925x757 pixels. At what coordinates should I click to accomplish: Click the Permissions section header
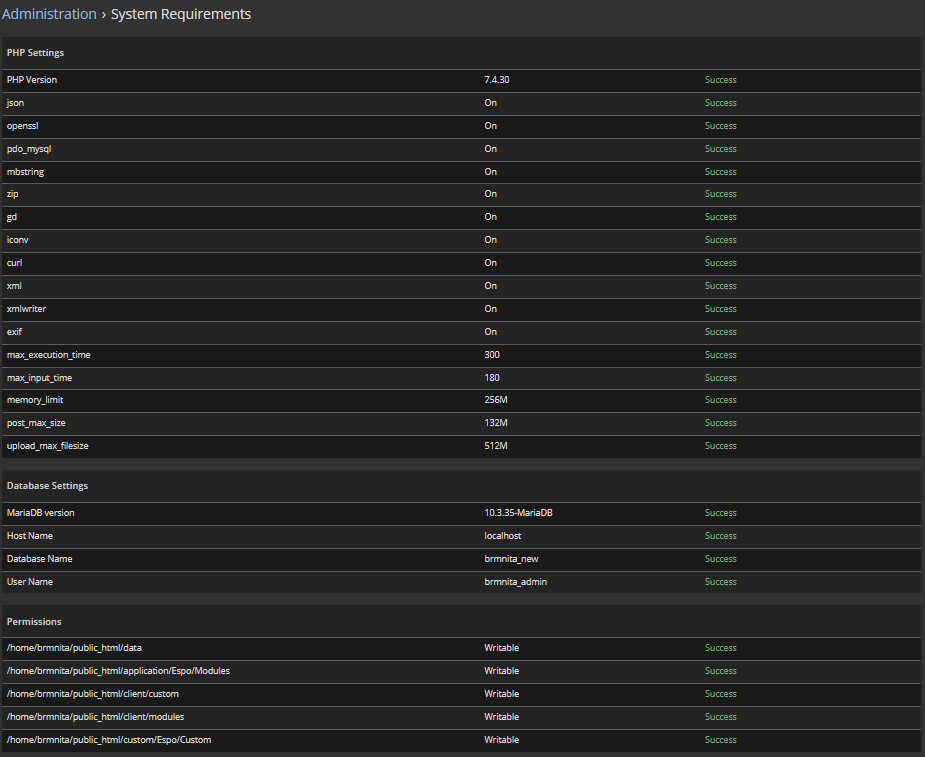[x=34, y=622]
